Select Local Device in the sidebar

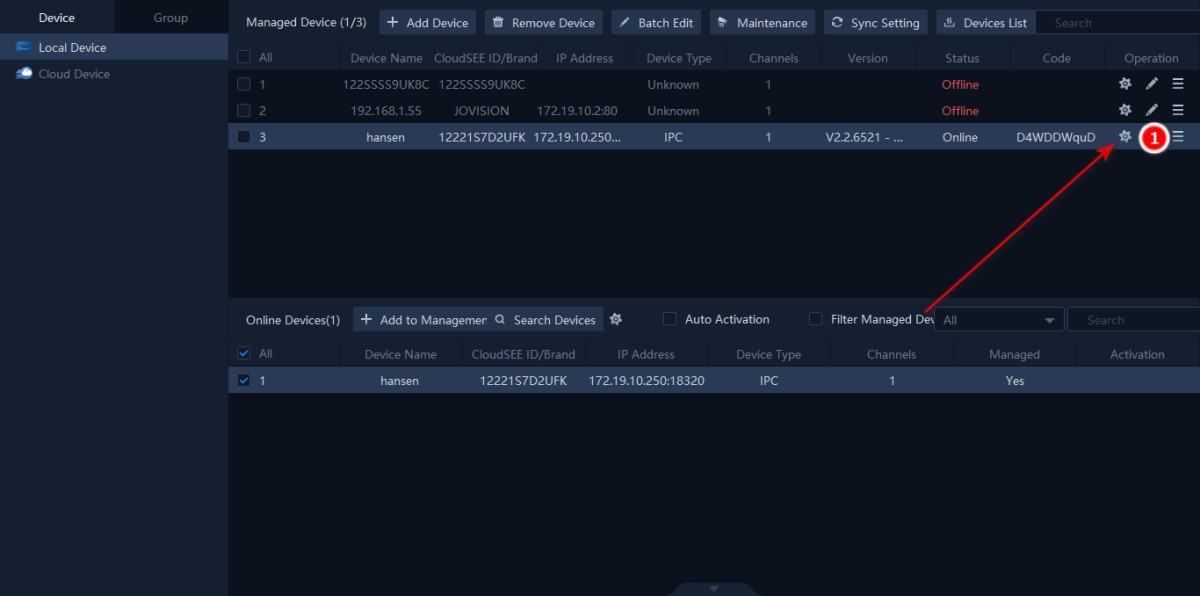tap(72, 48)
